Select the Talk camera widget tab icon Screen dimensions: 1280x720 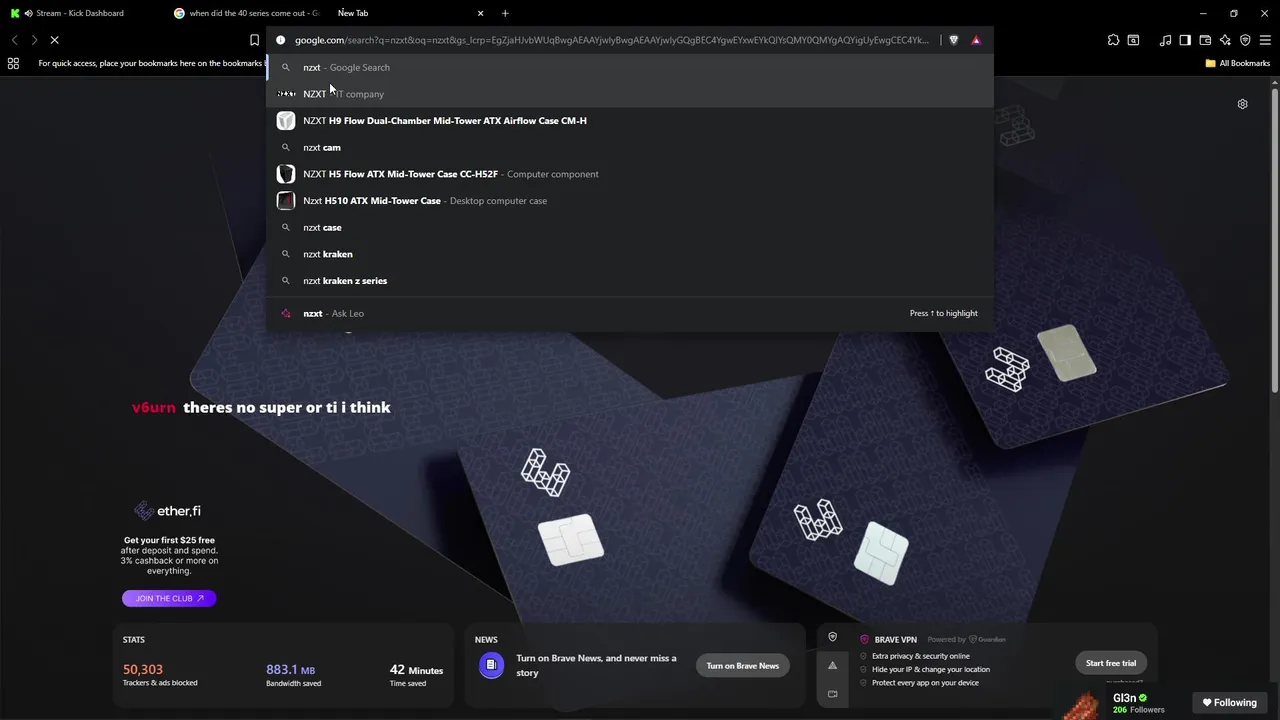(x=832, y=693)
